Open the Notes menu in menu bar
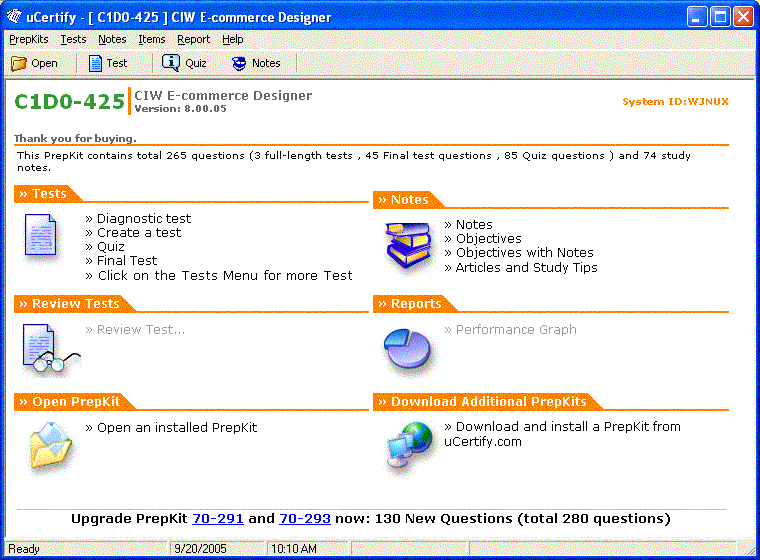Viewport: 760px width, 560px height. click(112, 39)
